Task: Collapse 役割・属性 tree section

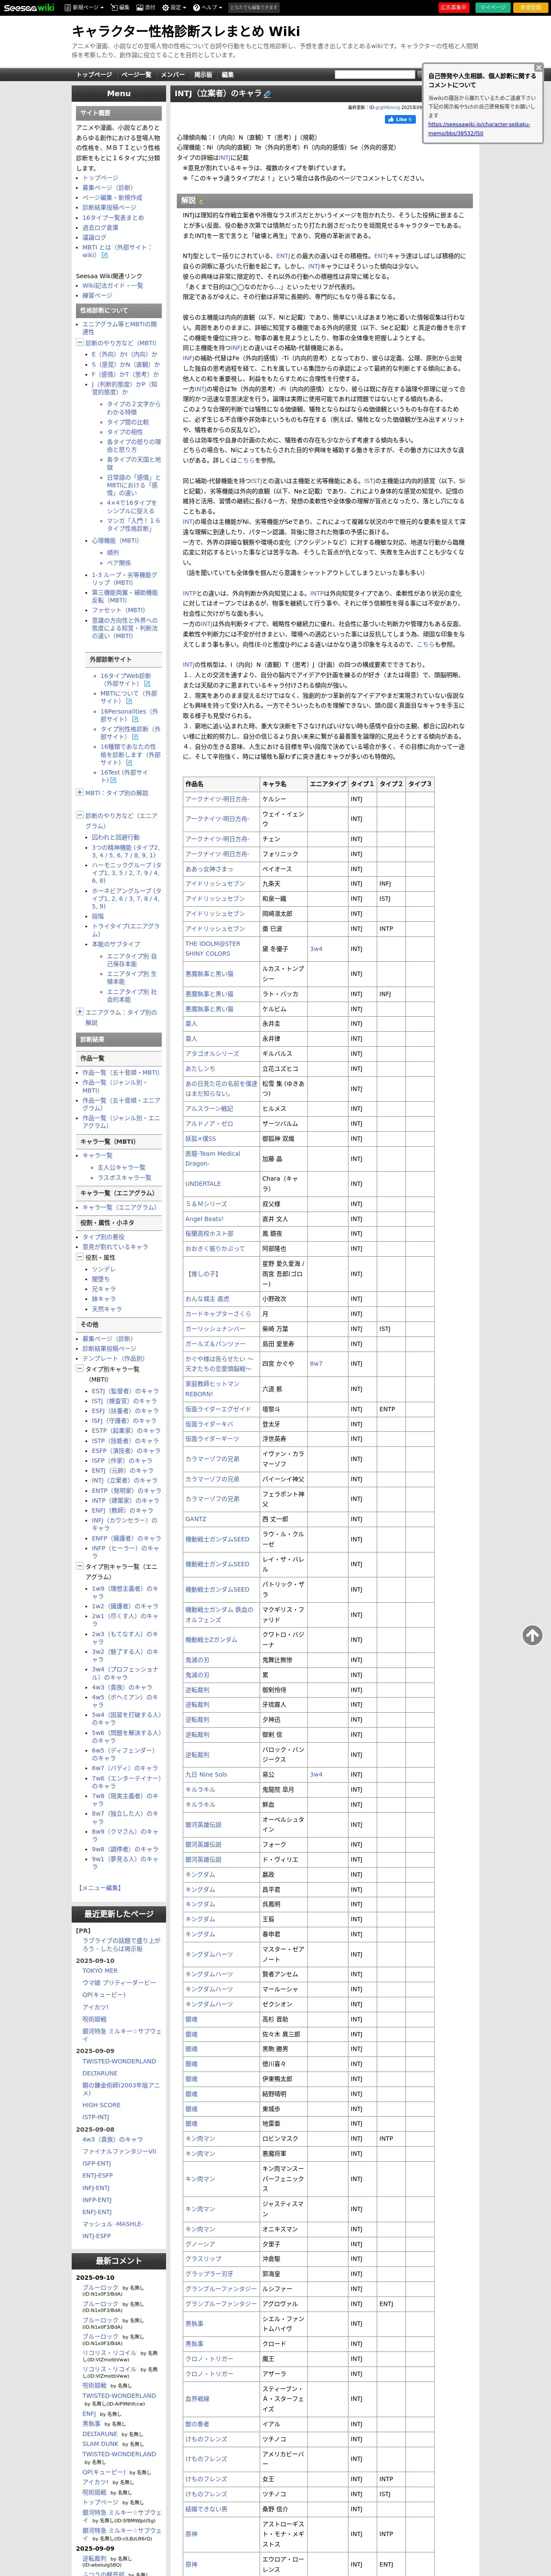Action: pyautogui.click(x=79, y=1258)
